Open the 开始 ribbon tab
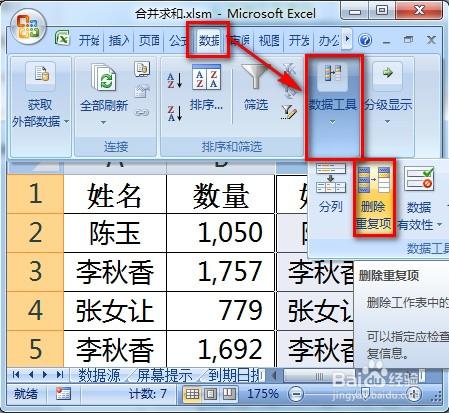 [89, 41]
